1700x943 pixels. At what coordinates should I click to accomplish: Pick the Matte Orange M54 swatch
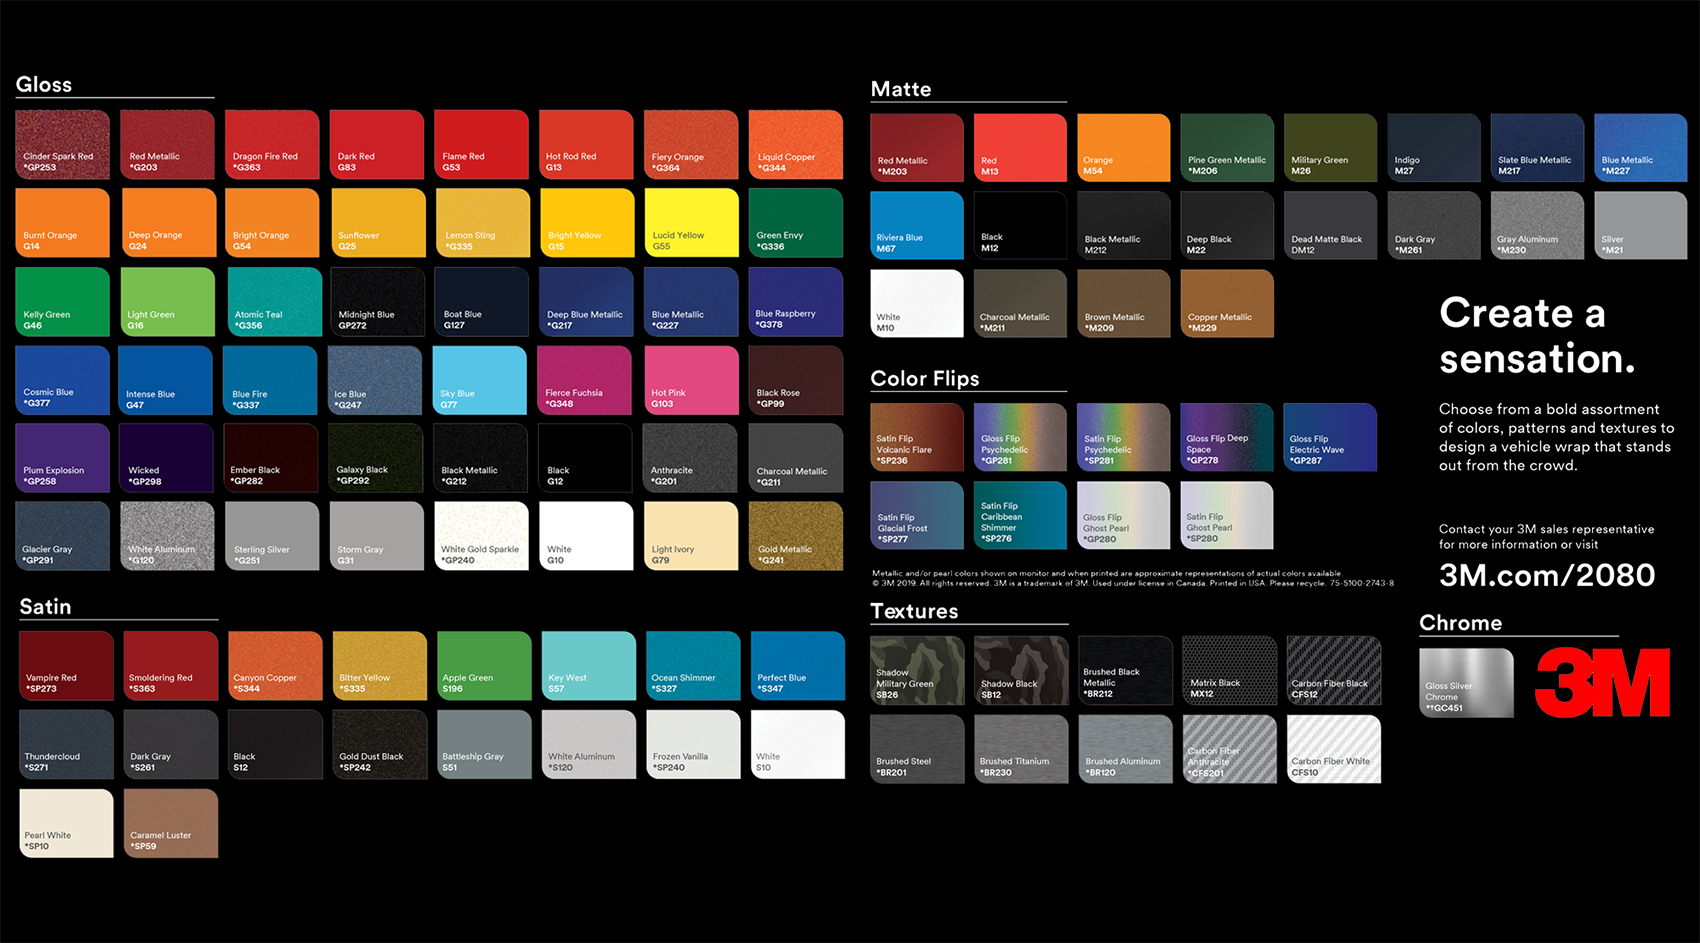1124,147
